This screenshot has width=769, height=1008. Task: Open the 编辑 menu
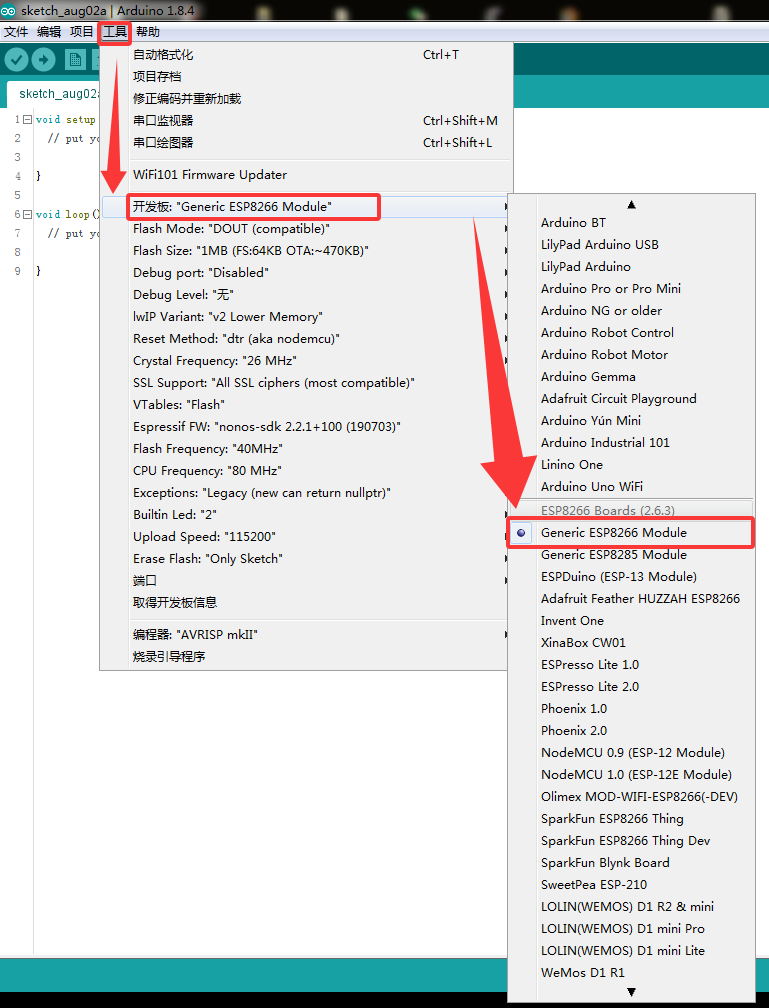click(x=49, y=32)
